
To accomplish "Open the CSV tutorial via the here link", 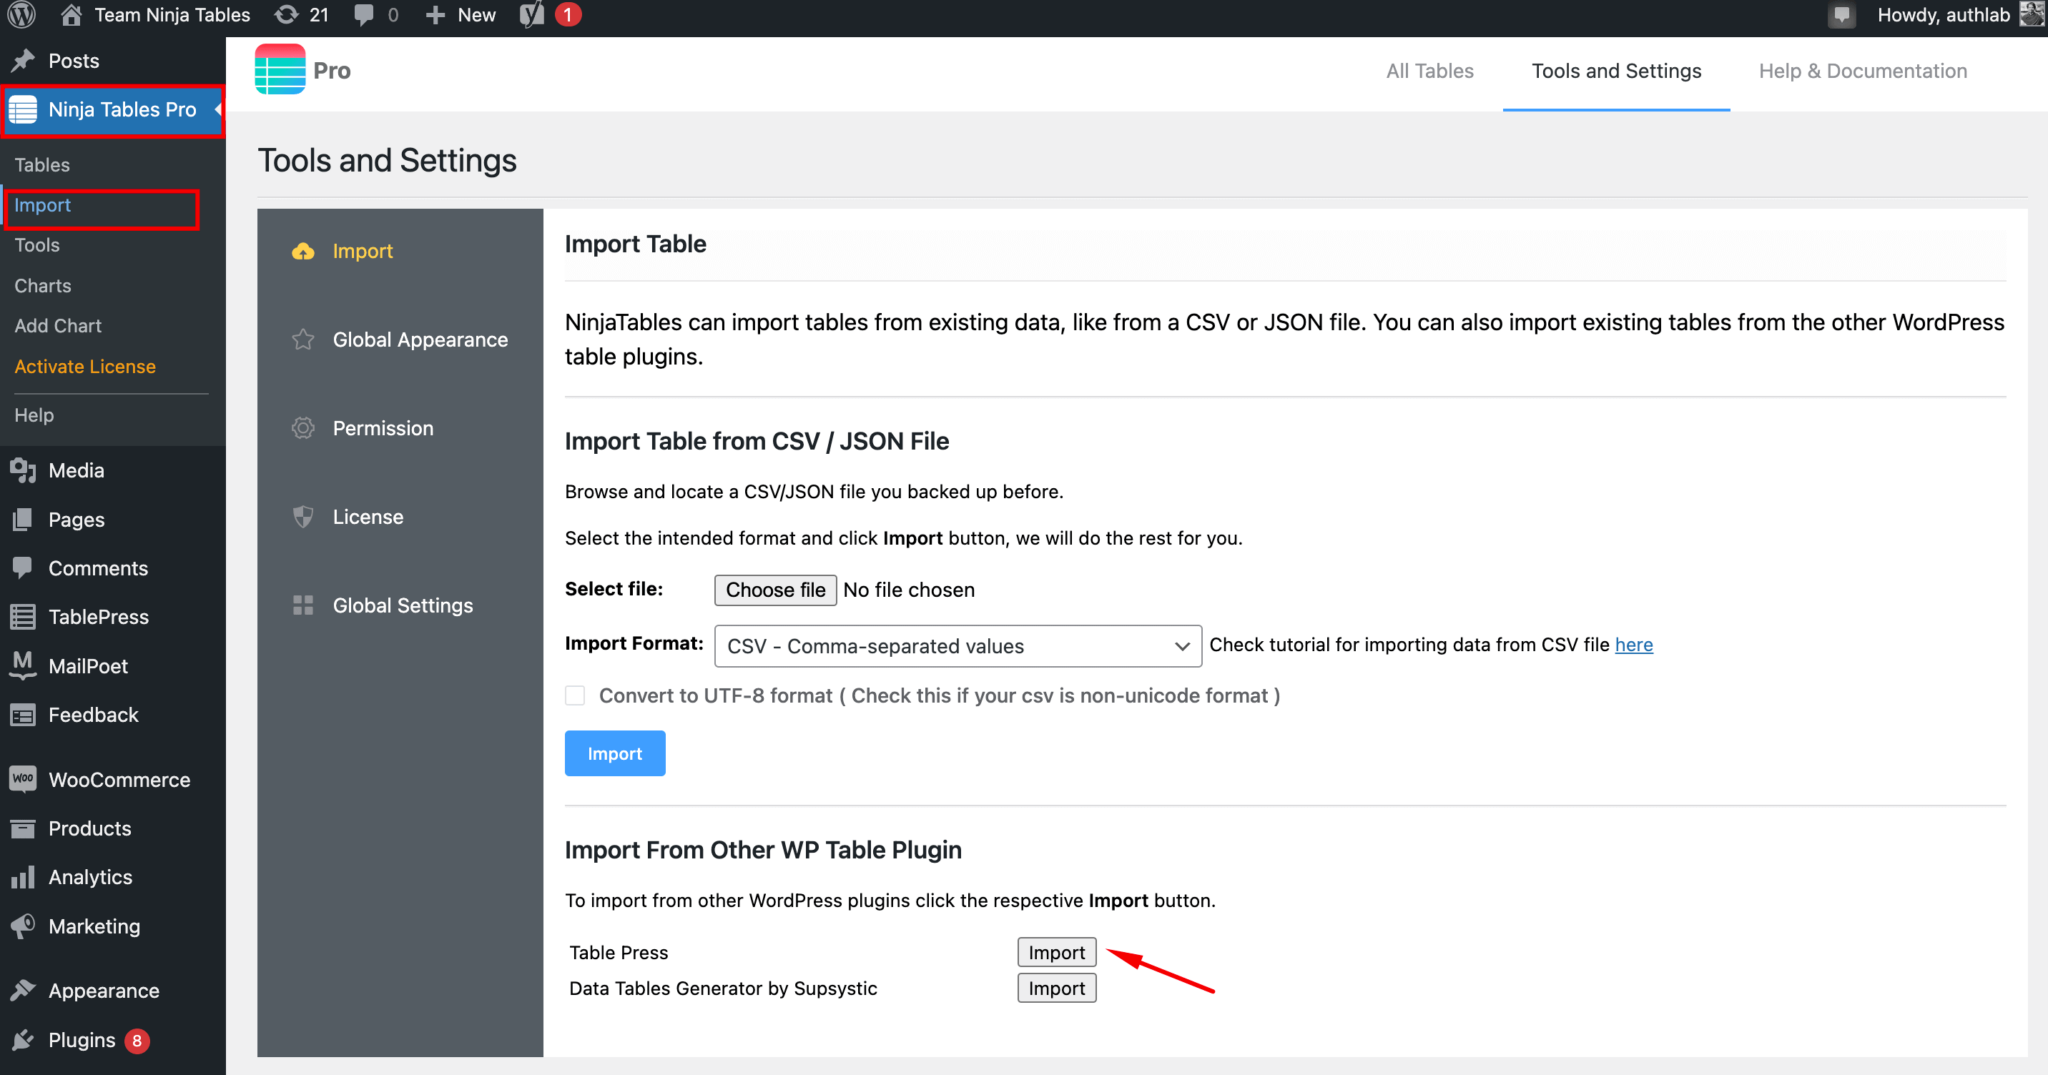I will point(1634,645).
